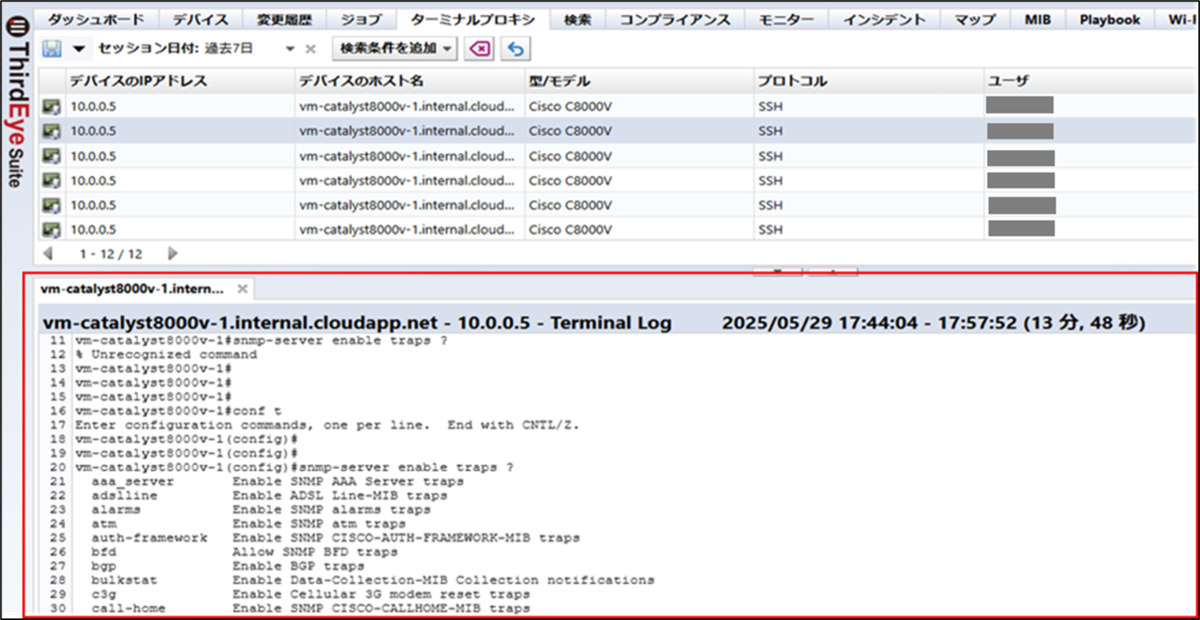
Task: Switch to the デバイス tab
Action: point(201,19)
